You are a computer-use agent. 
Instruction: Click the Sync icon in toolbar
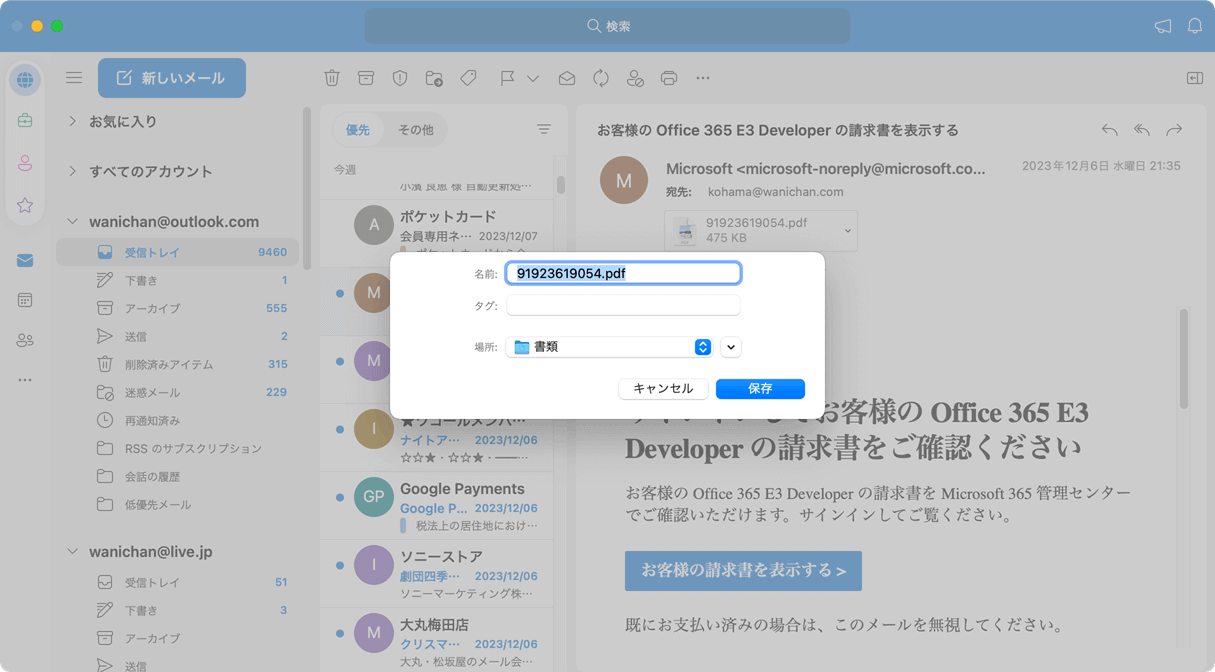(x=601, y=78)
